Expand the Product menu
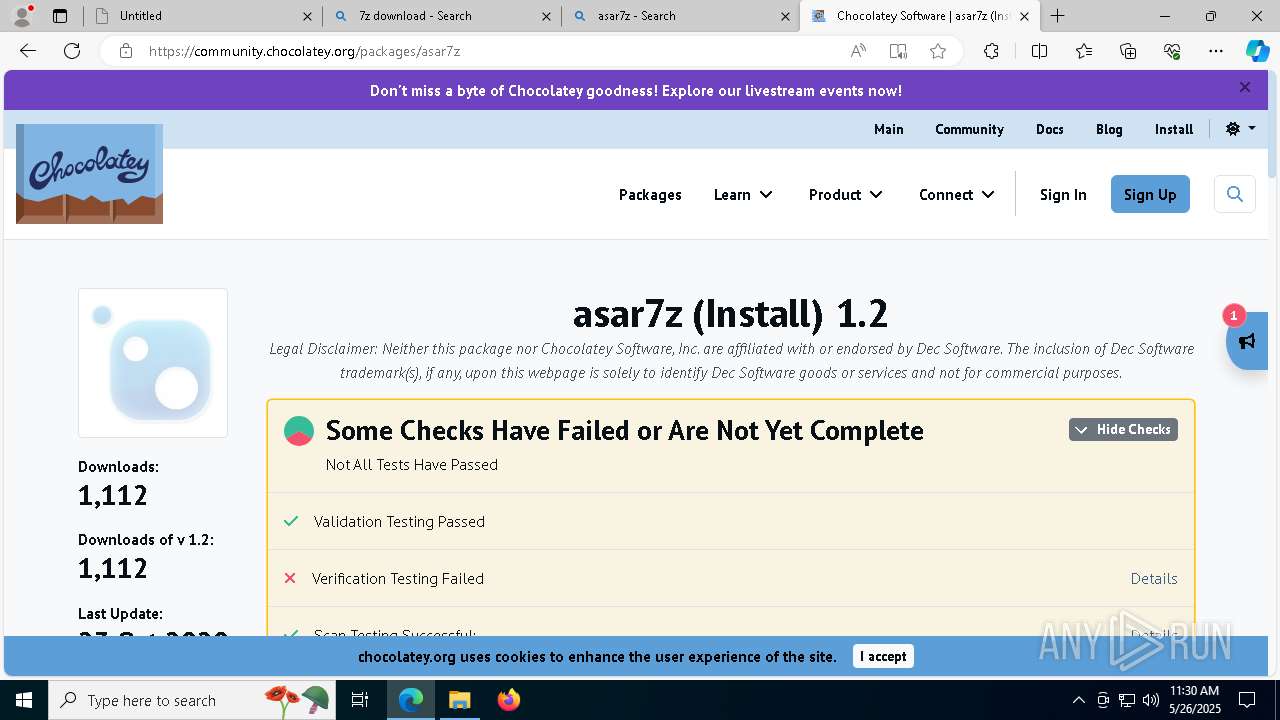1280x720 pixels. tap(845, 195)
